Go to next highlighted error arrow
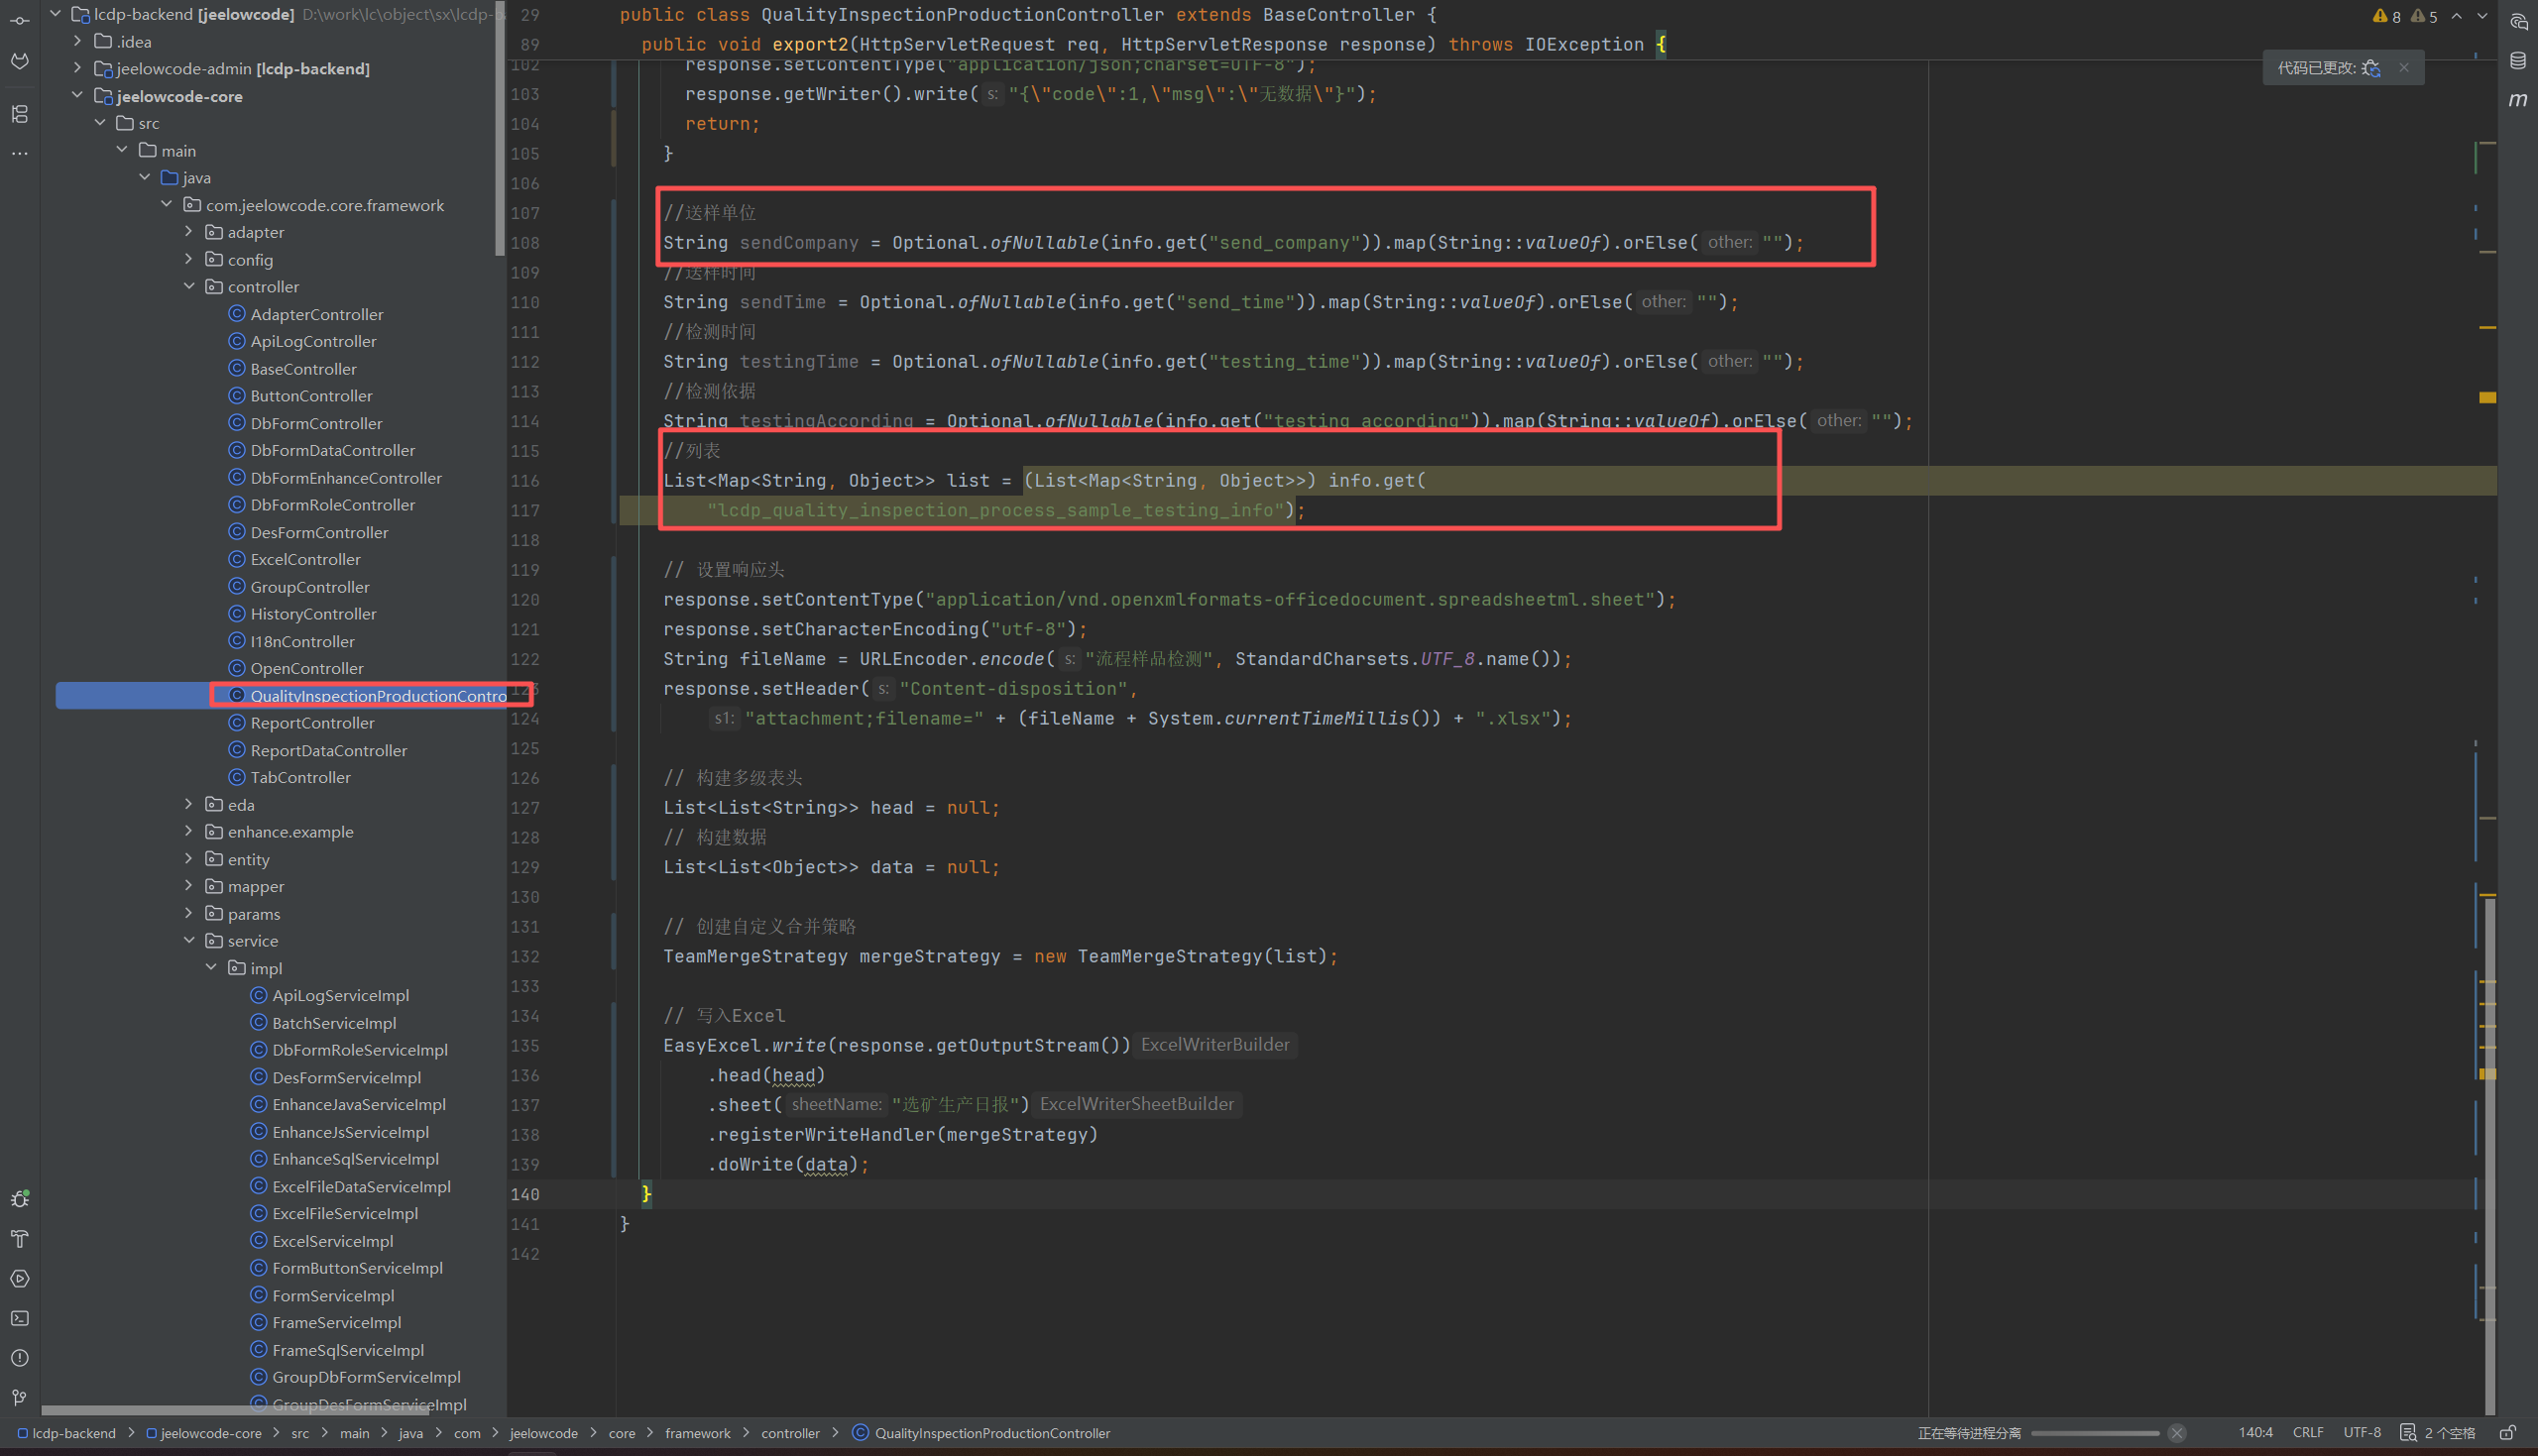 (2482, 16)
